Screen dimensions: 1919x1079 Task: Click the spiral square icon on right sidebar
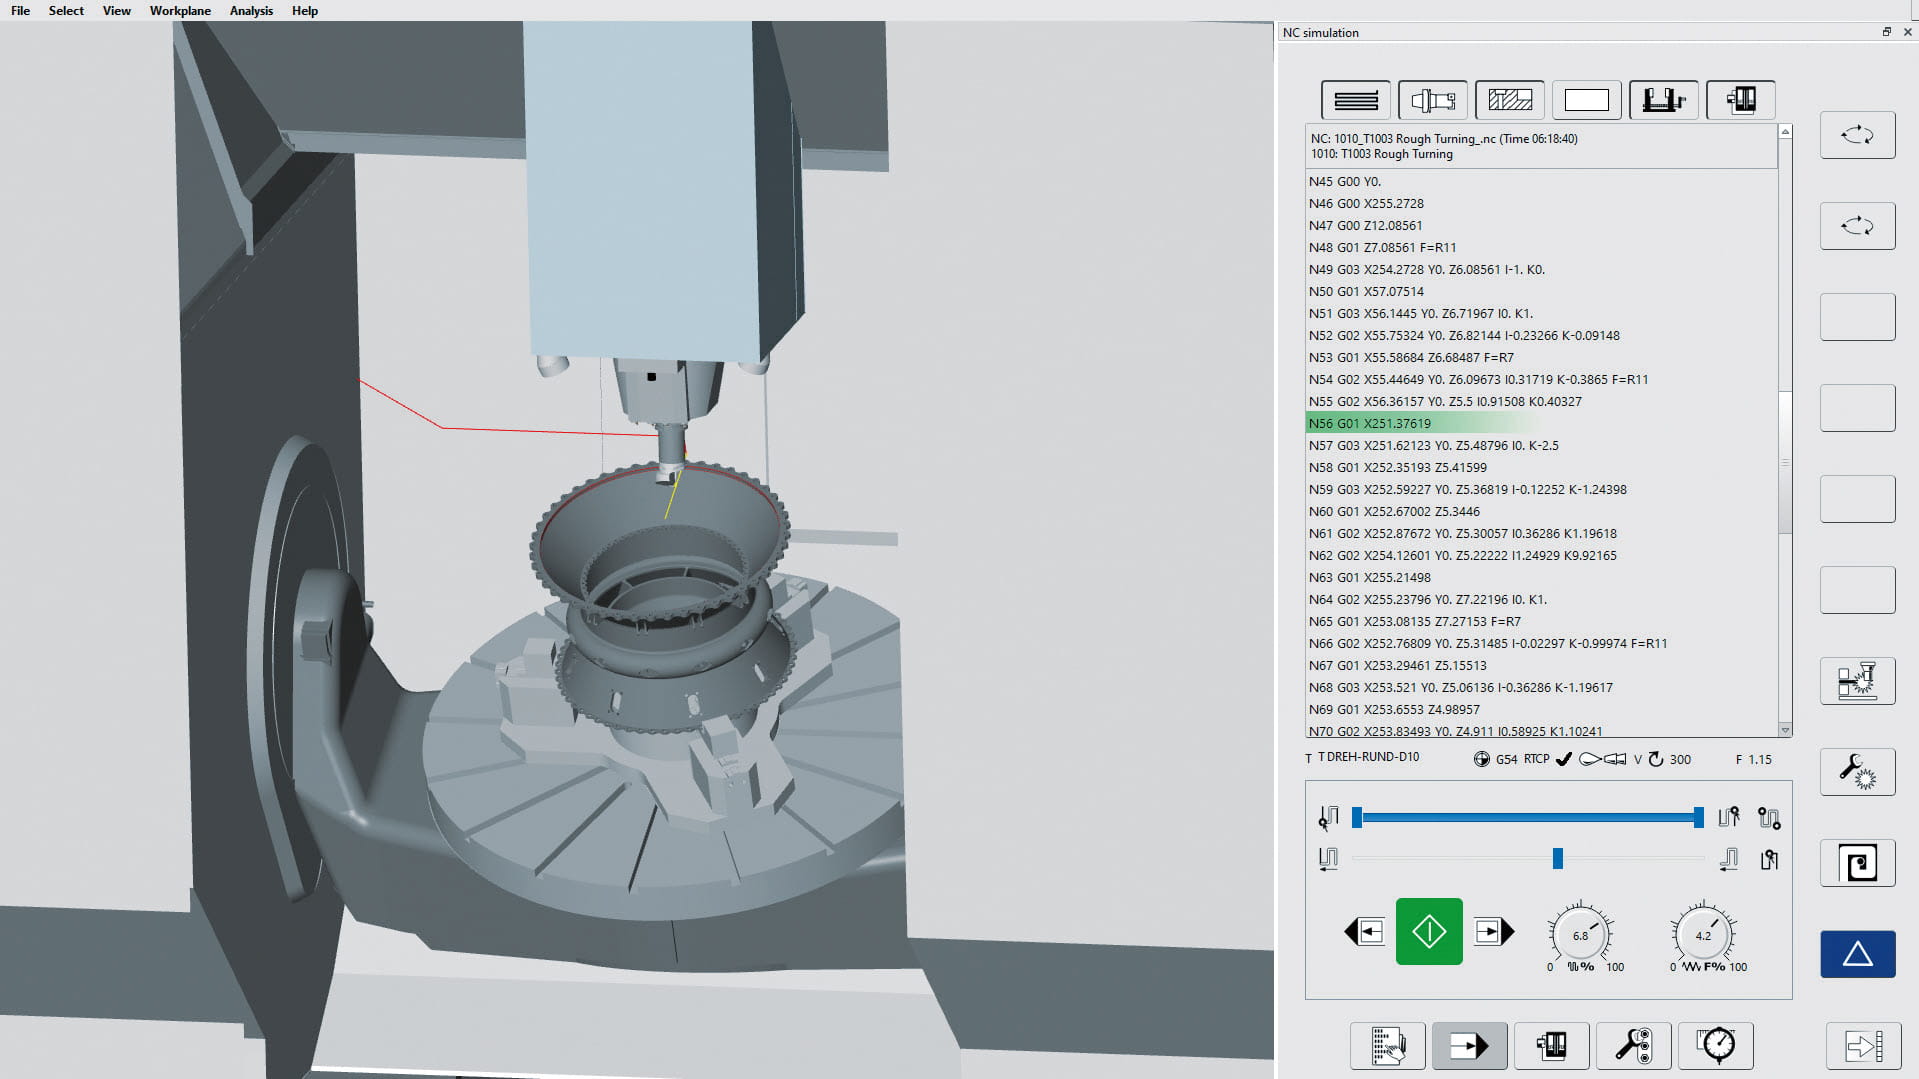coord(1857,863)
